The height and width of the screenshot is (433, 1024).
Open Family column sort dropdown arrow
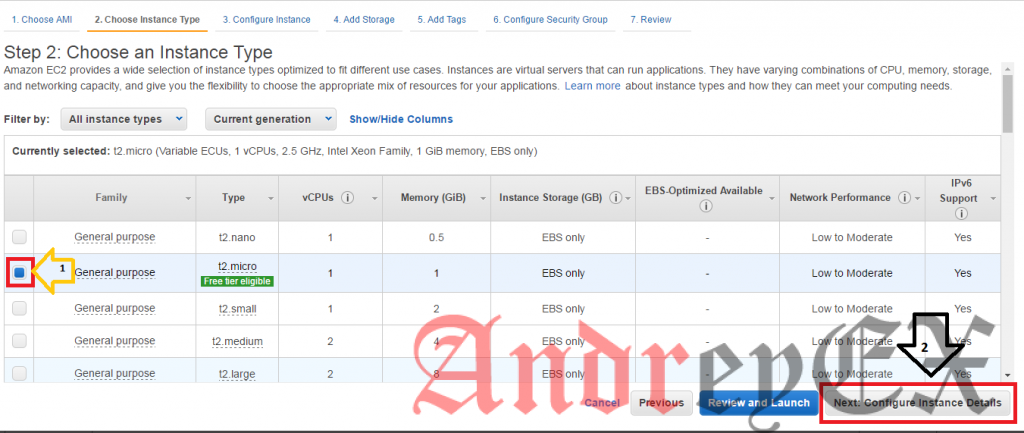pyautogui.click(x=188, y=198)
